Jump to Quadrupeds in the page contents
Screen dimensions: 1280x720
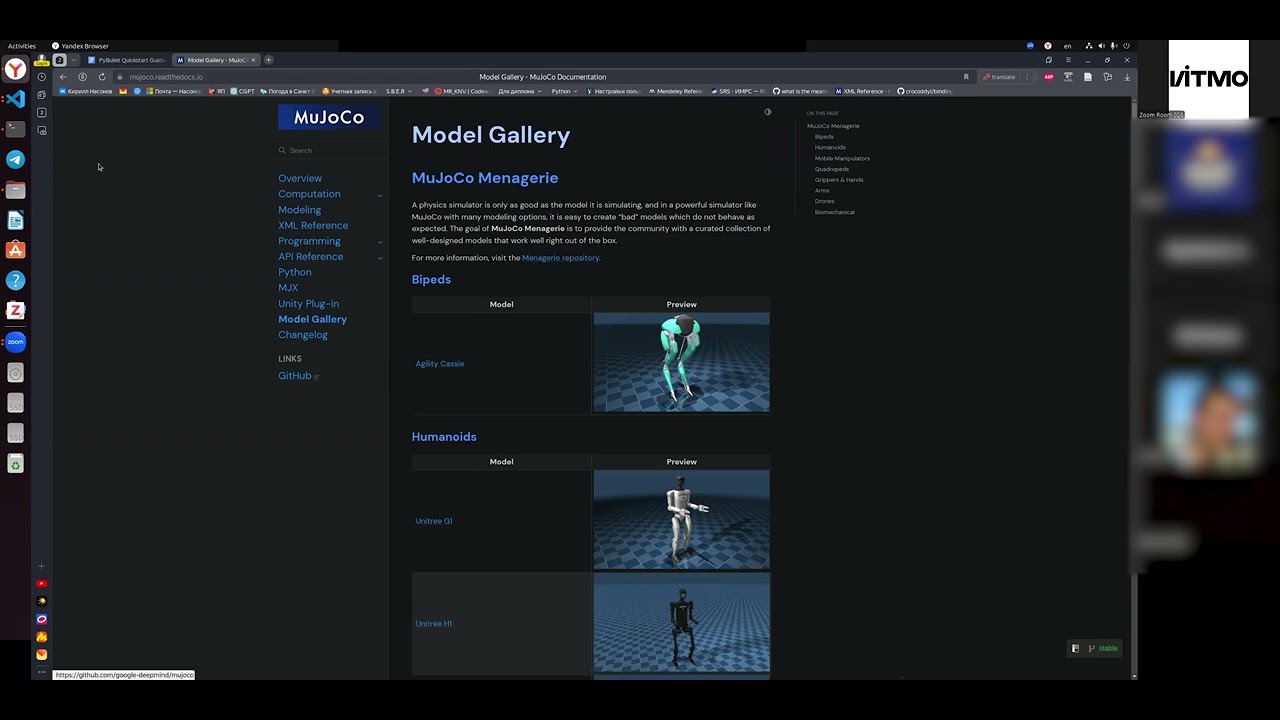[x=832, y=169]
